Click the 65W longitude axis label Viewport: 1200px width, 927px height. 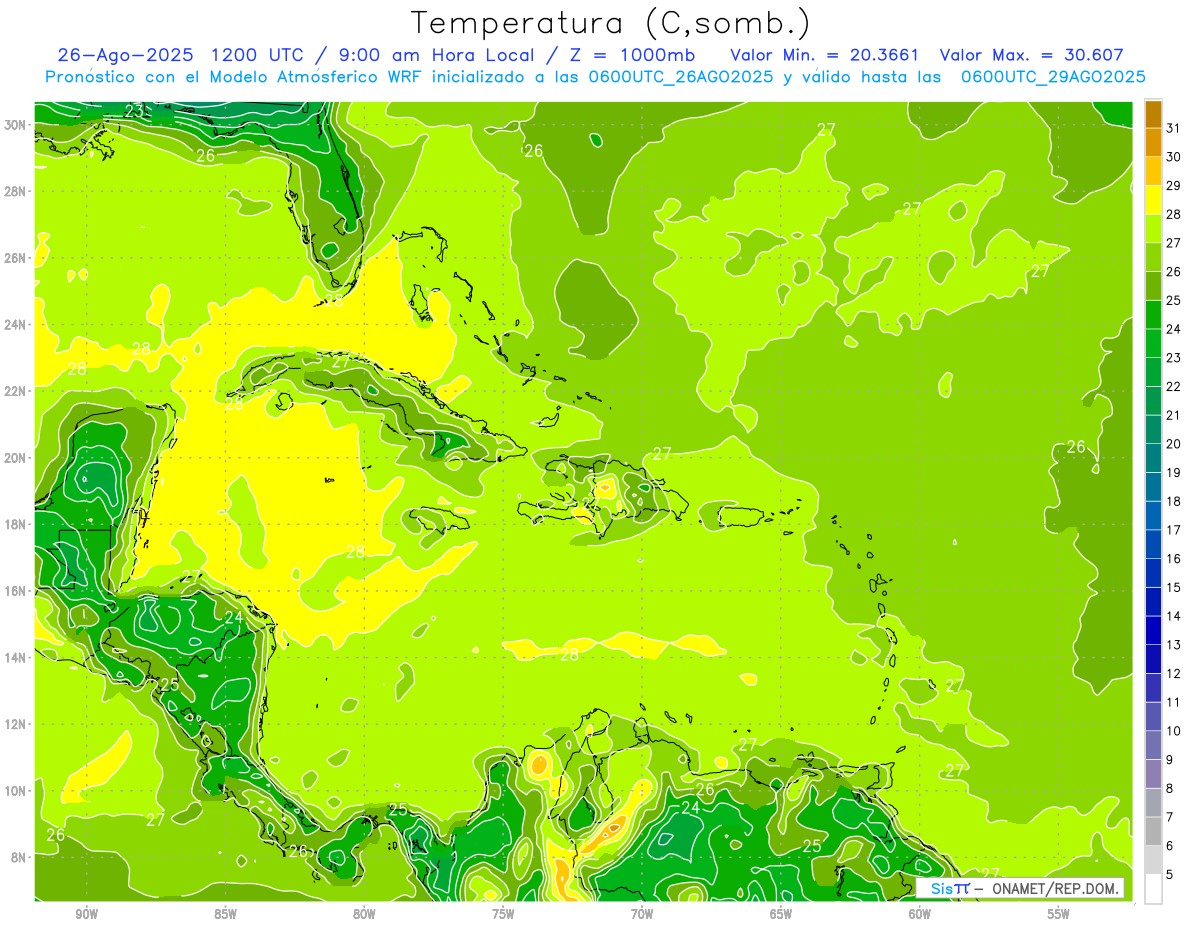click(x=781, y=914)
